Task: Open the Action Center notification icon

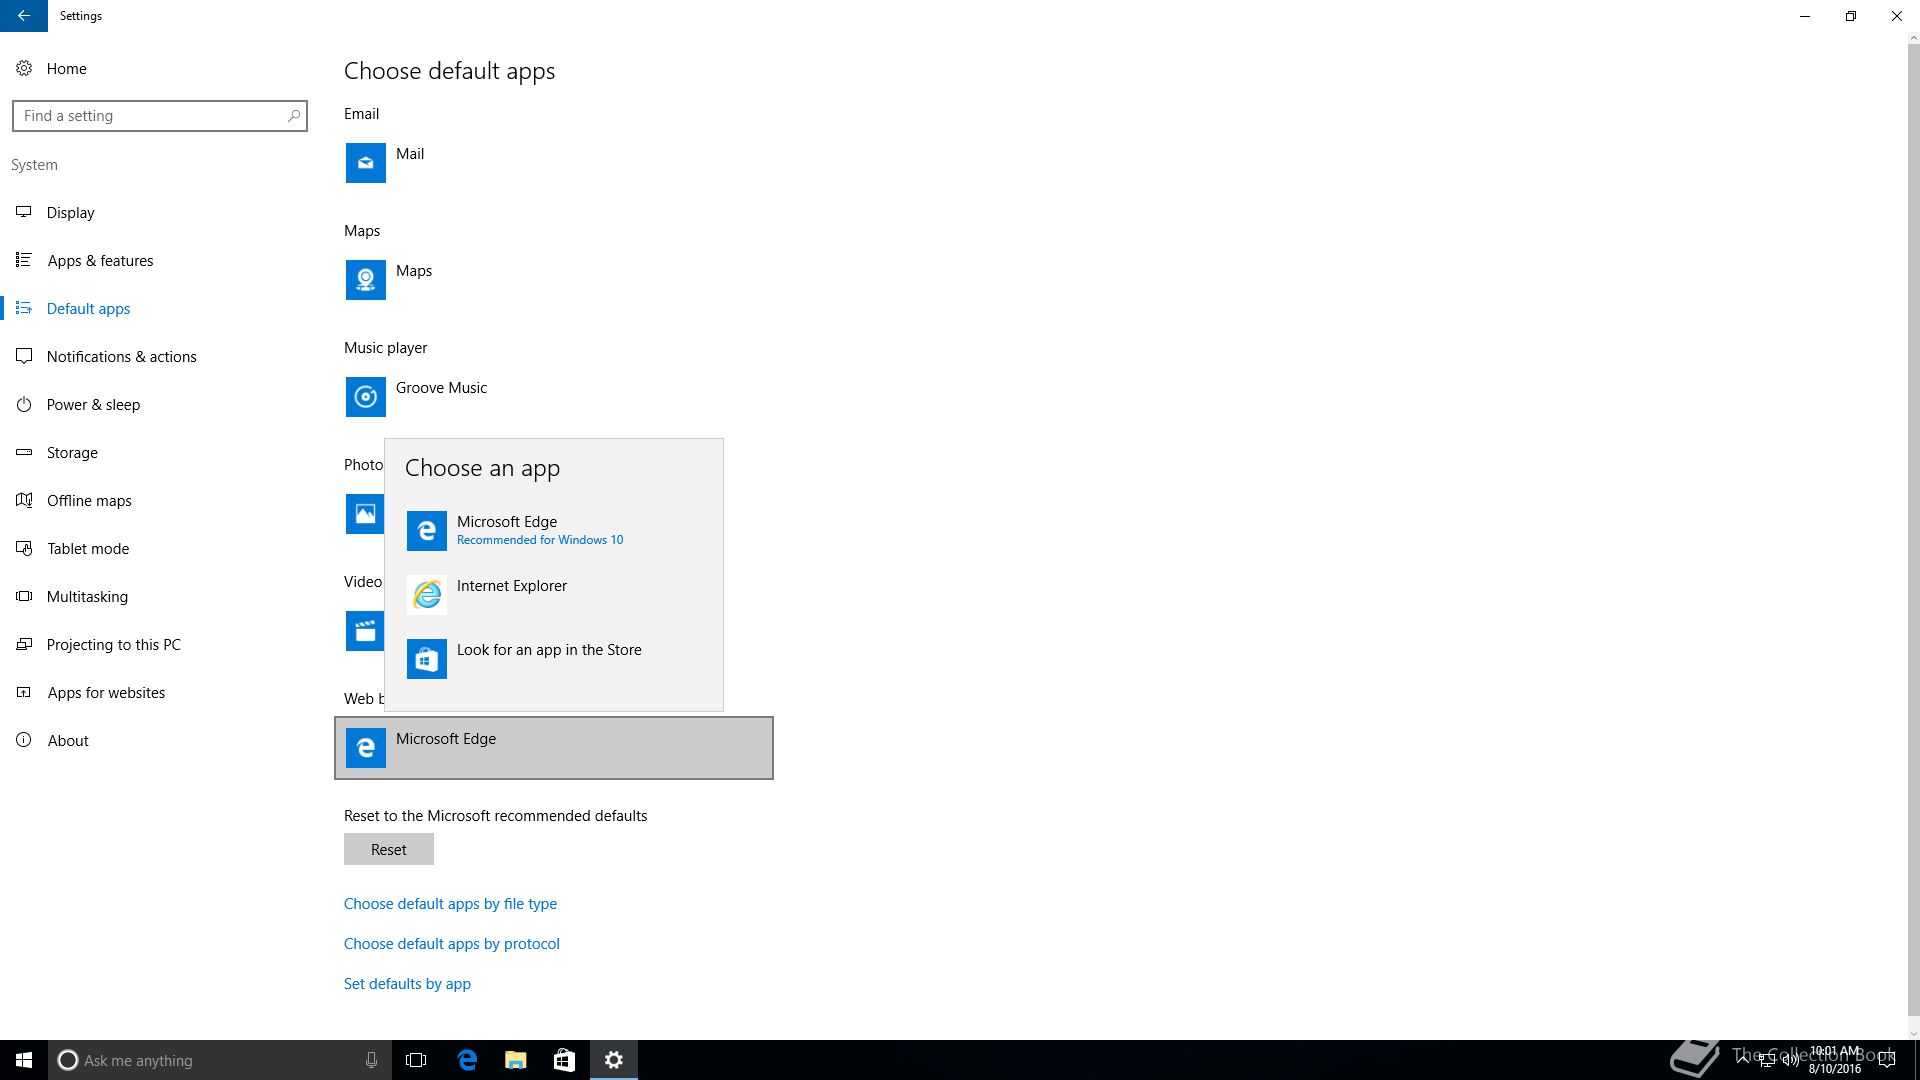Action: point(1887,1060)
